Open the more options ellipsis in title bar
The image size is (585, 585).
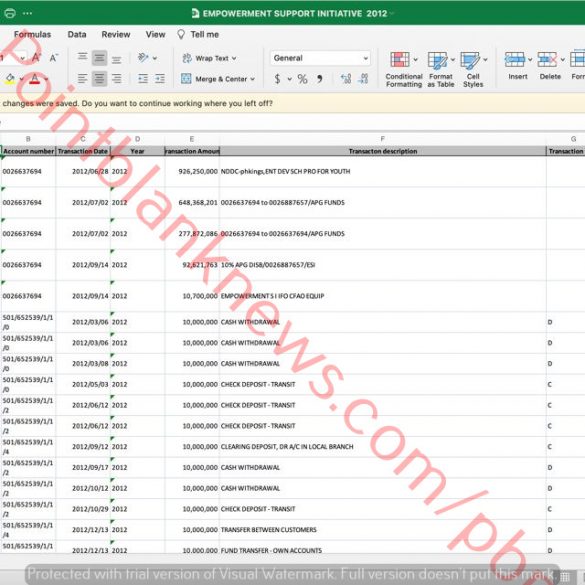click(x=27, y=13)
